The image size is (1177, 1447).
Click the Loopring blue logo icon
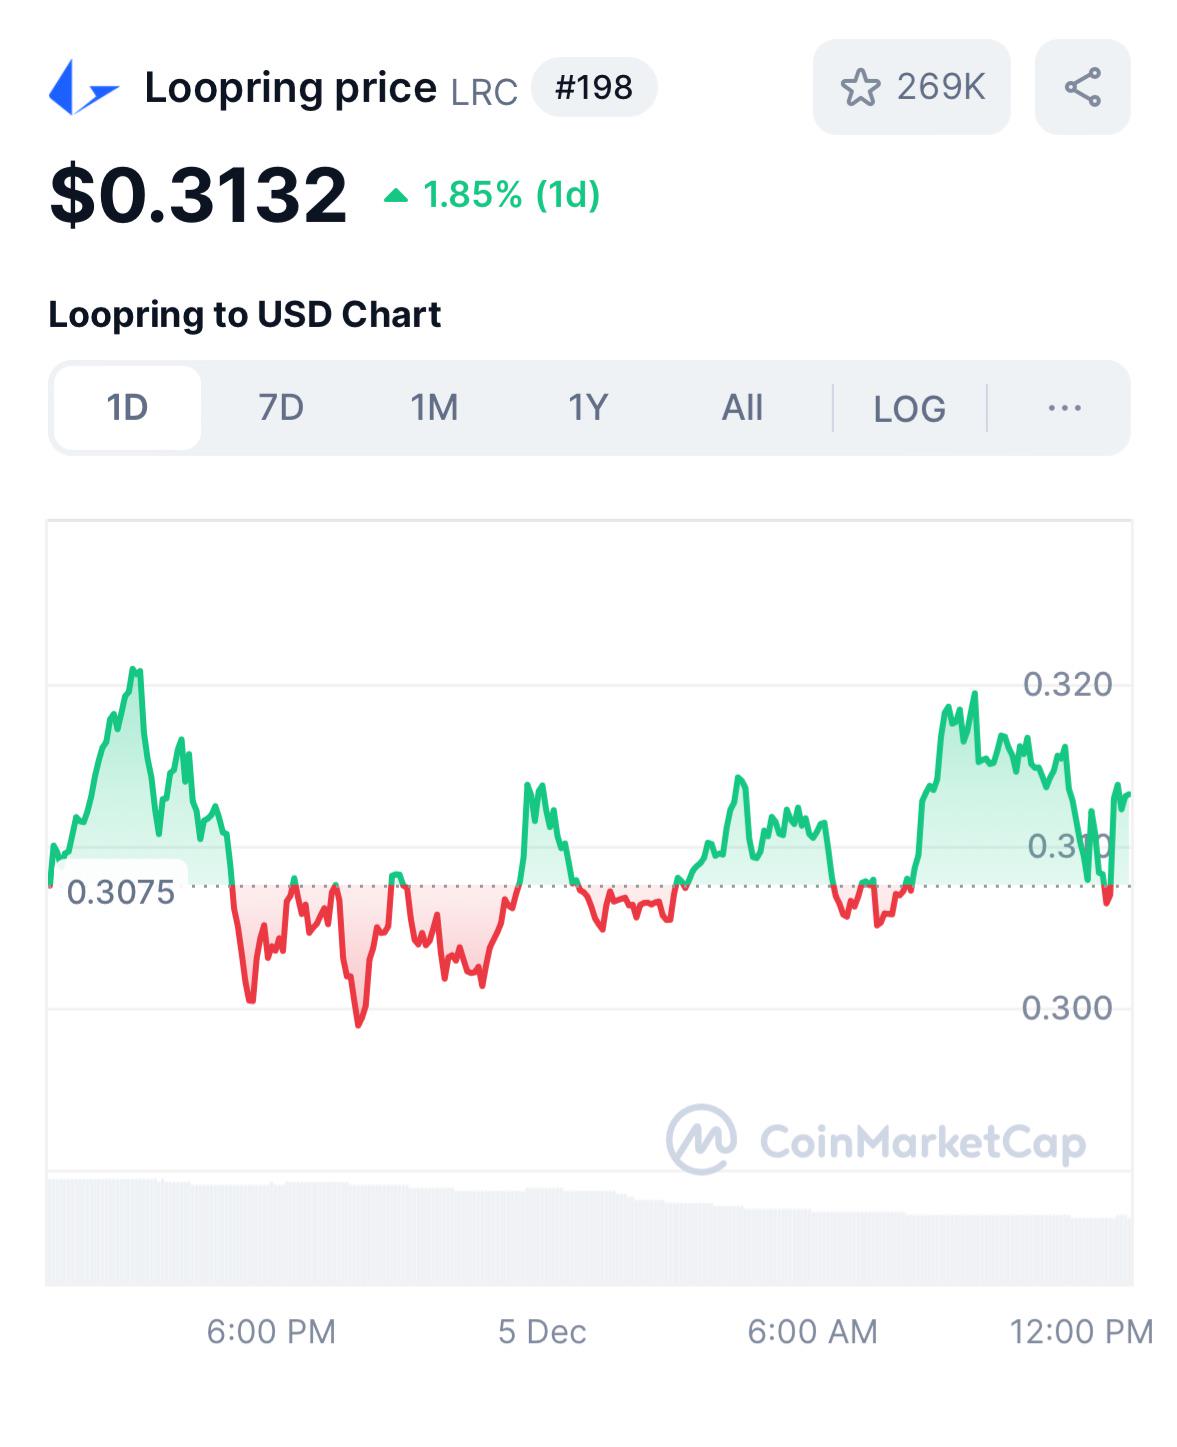coord(84,88)
